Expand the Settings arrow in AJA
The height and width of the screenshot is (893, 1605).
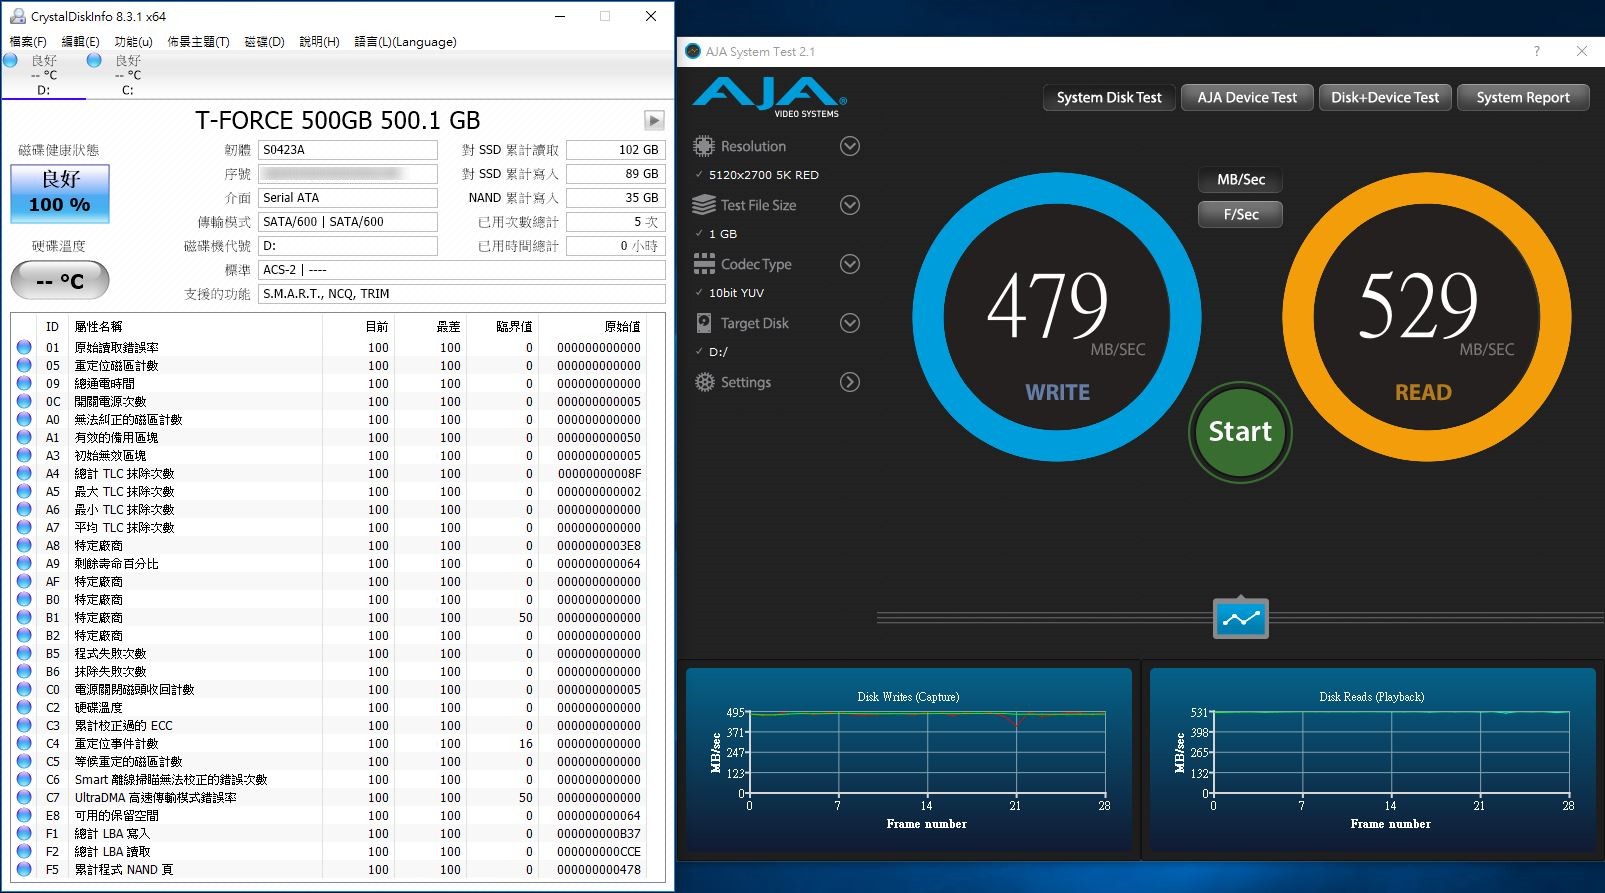(850, 382)
